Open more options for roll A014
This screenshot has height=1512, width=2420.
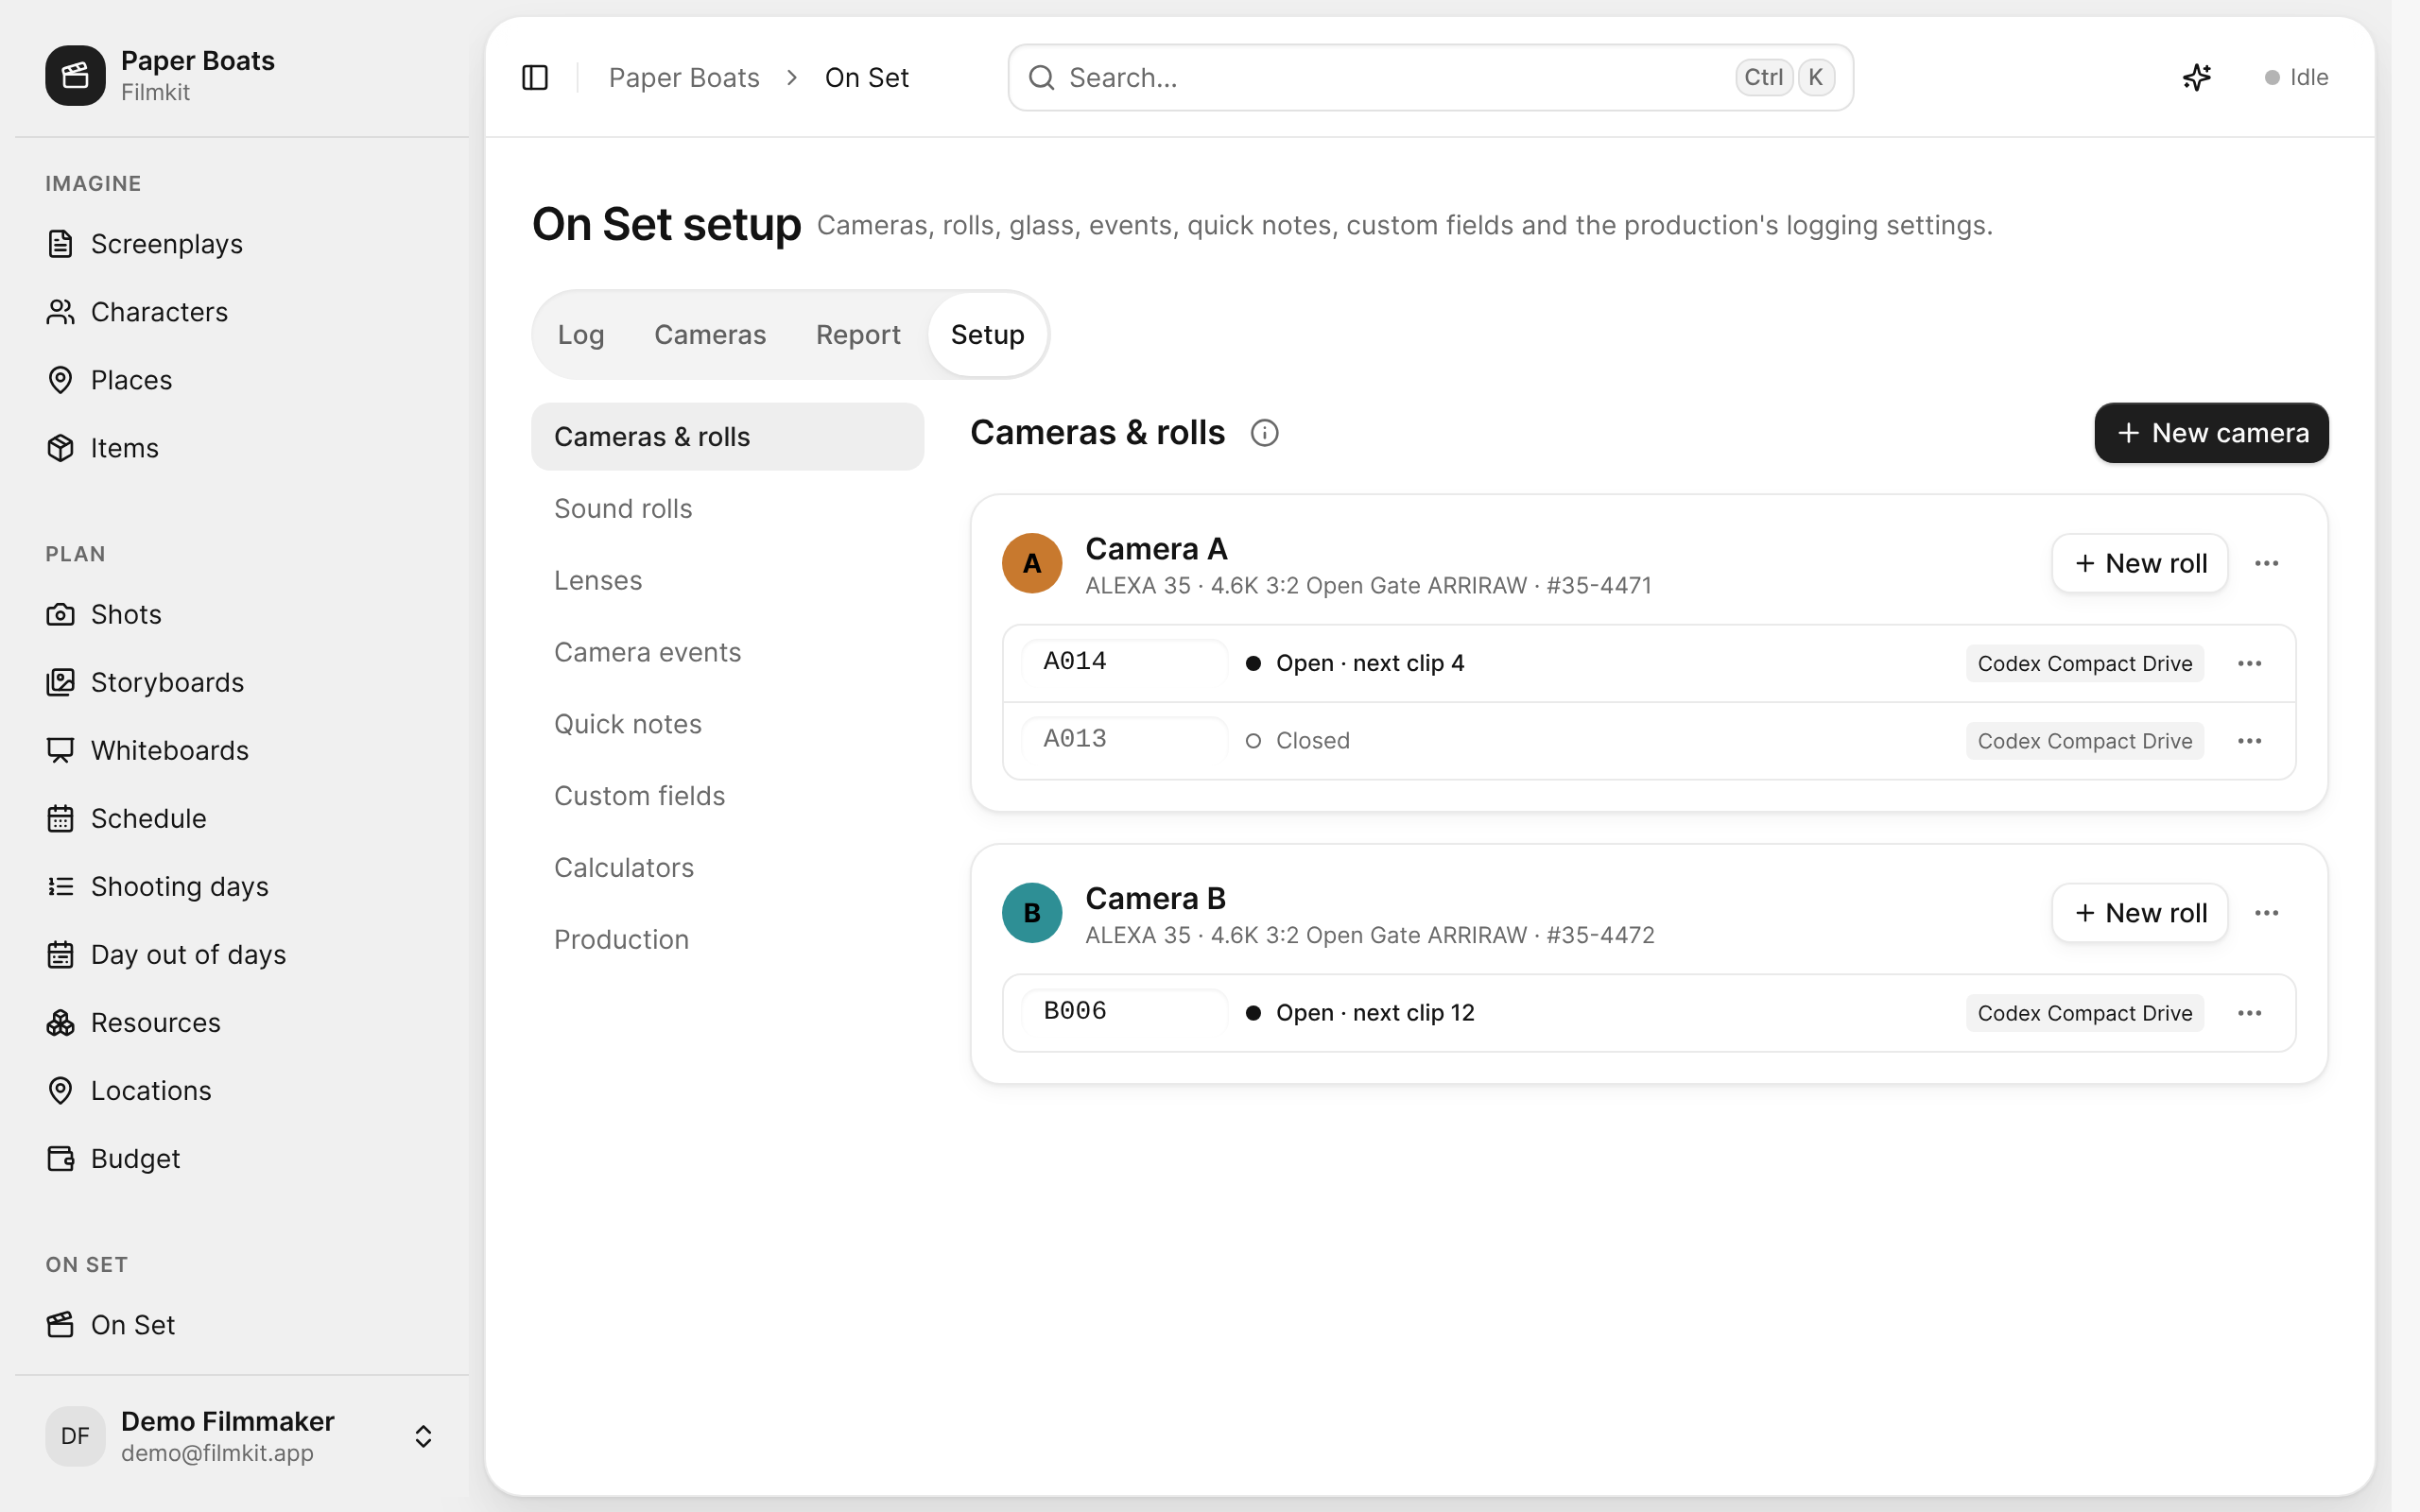[x=2249, y=663]
